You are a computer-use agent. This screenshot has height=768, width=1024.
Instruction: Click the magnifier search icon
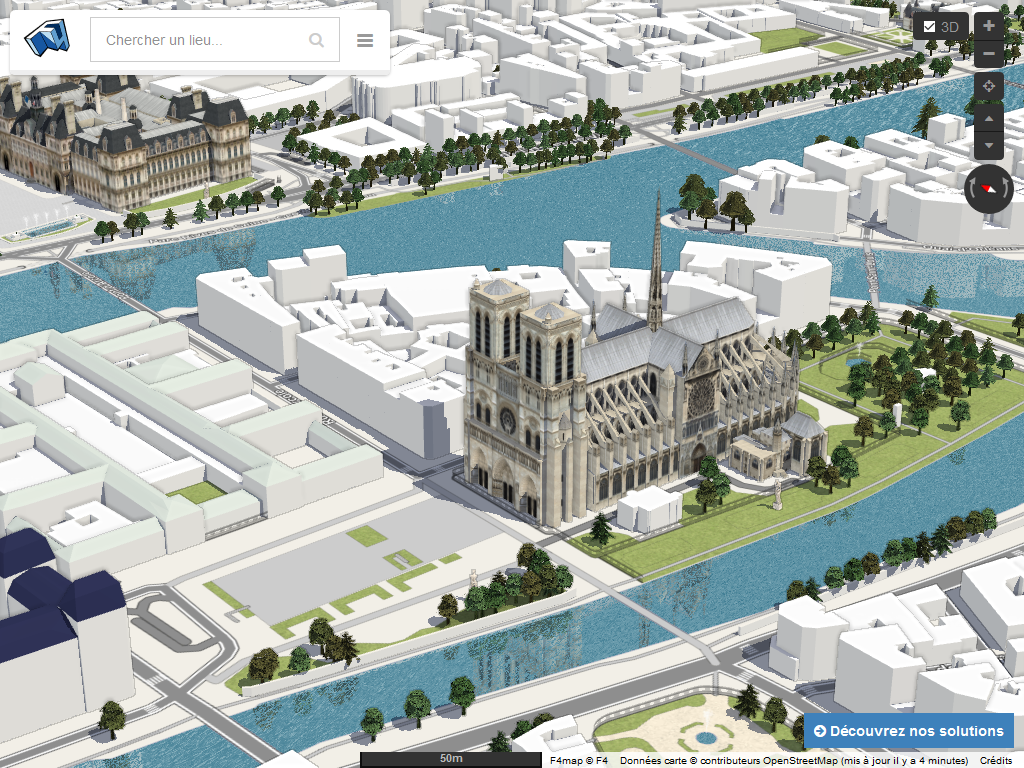316,40
